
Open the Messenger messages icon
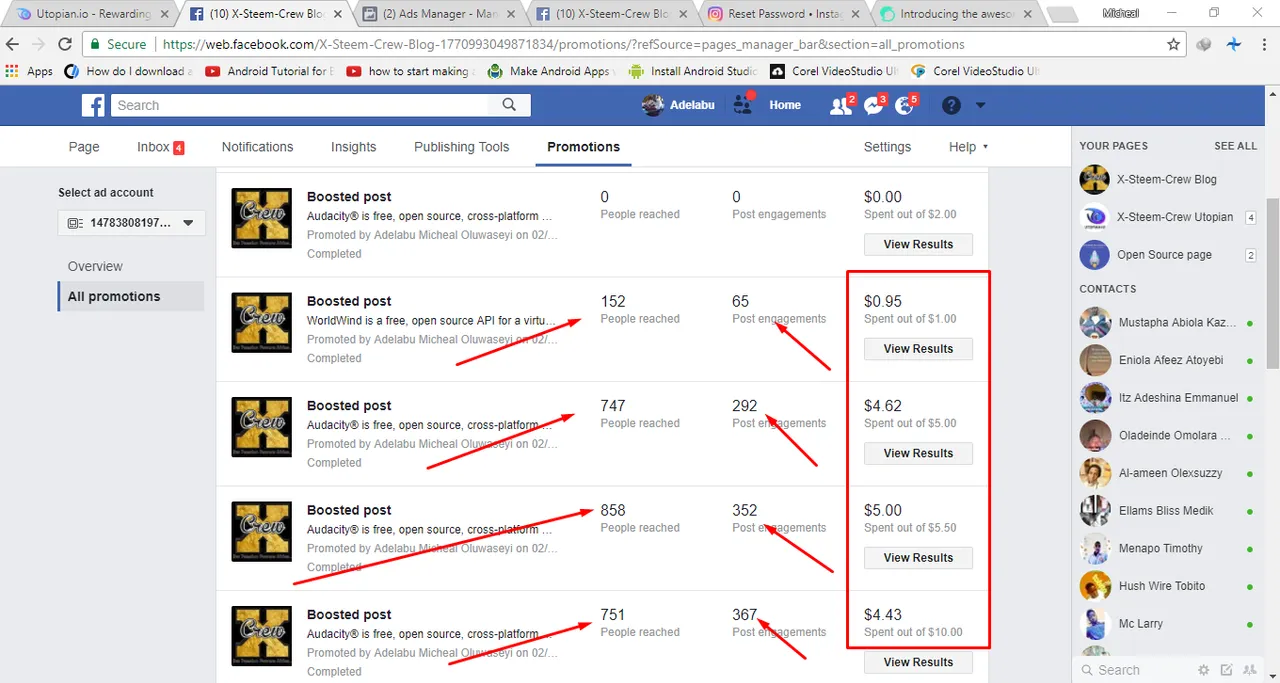tap(873, 105)
